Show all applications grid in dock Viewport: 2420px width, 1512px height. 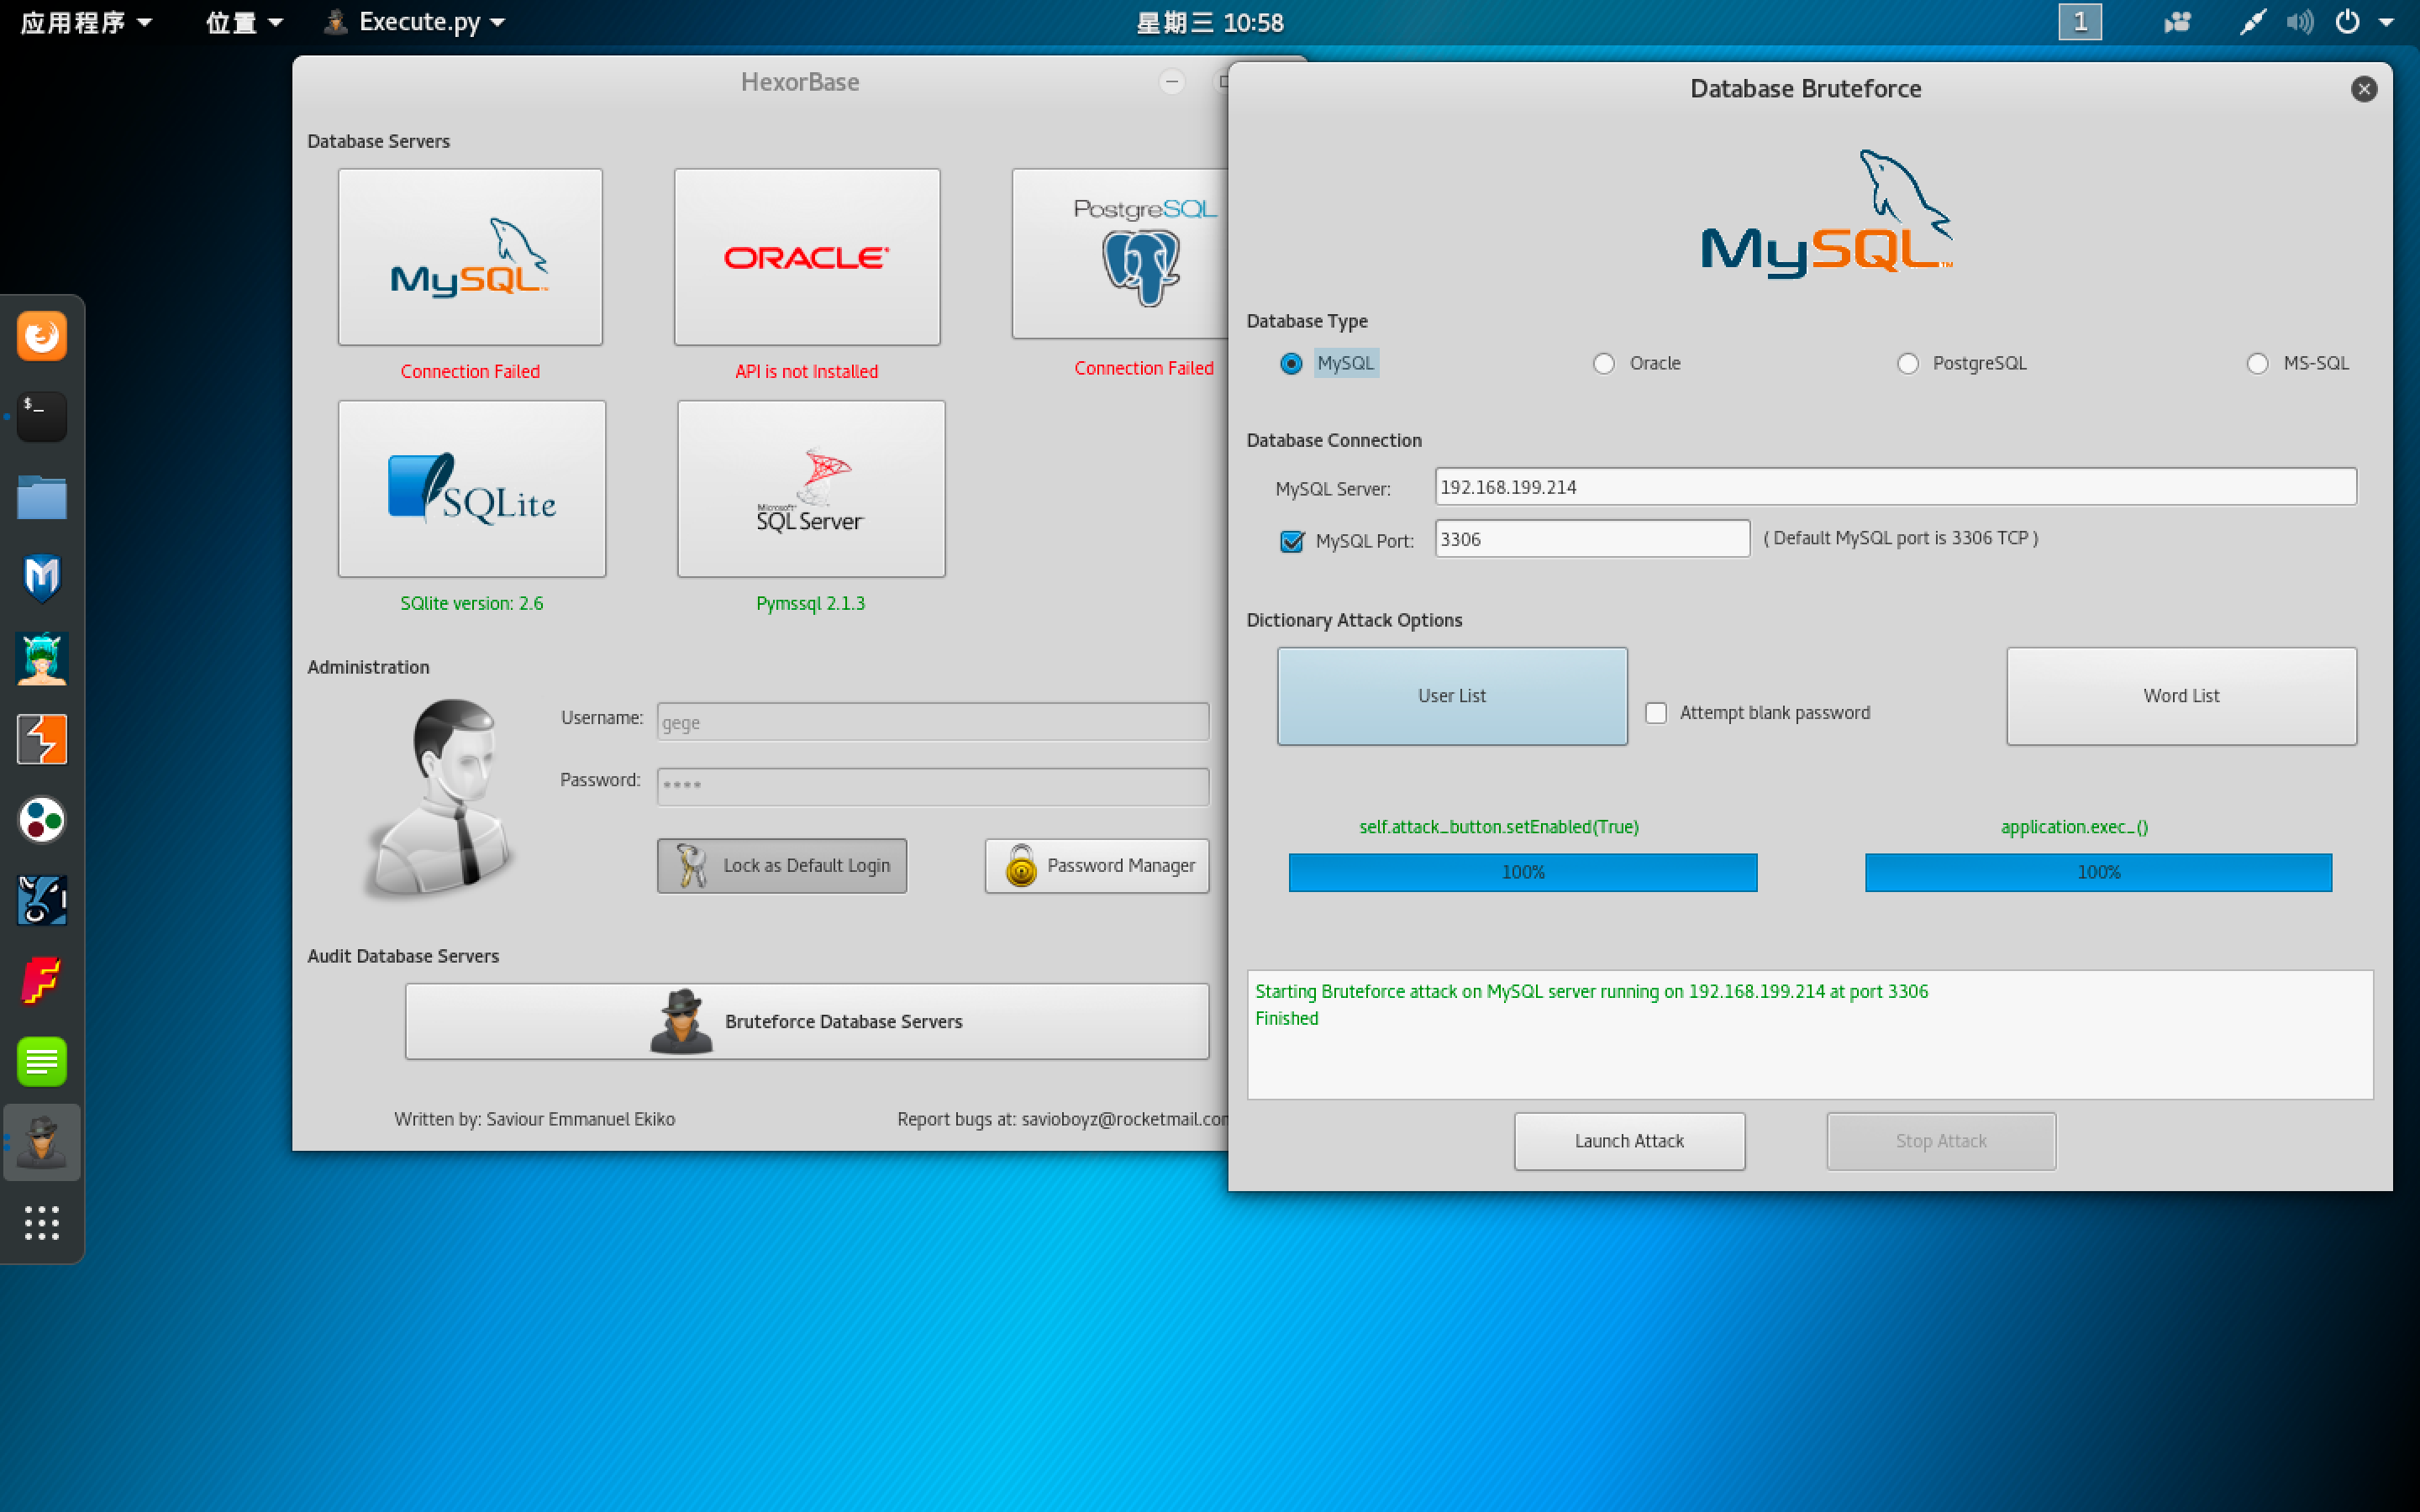coord(42,1222)
